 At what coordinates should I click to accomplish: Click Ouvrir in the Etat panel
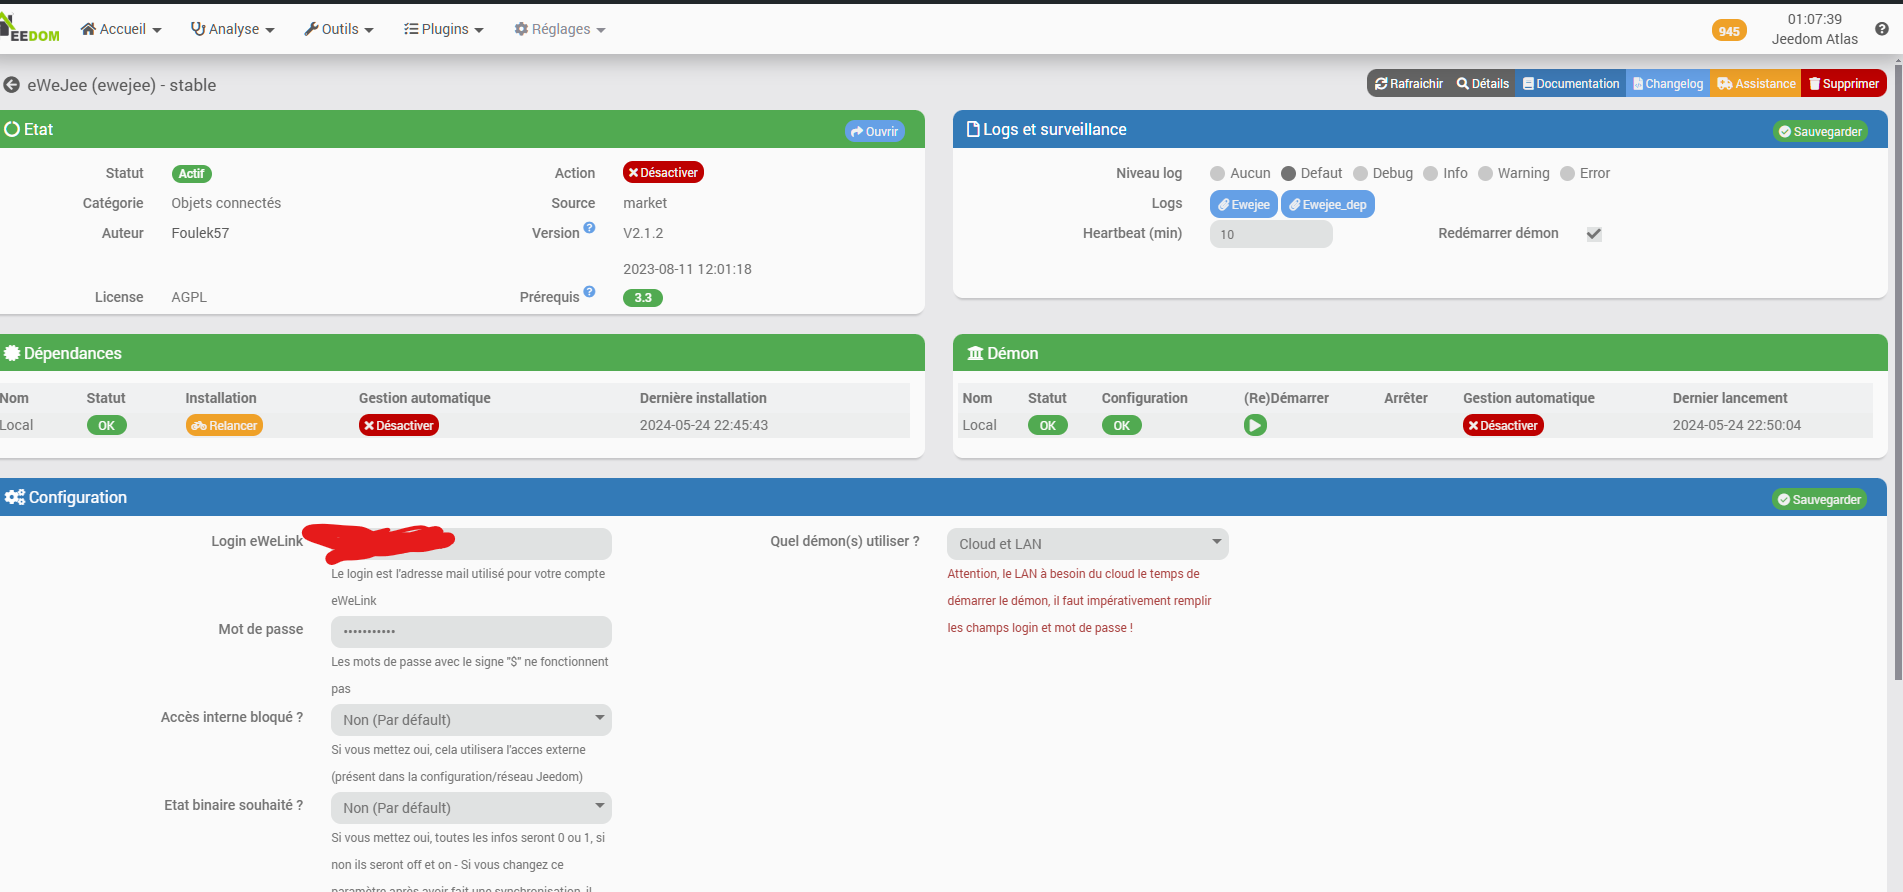point(874,131)
